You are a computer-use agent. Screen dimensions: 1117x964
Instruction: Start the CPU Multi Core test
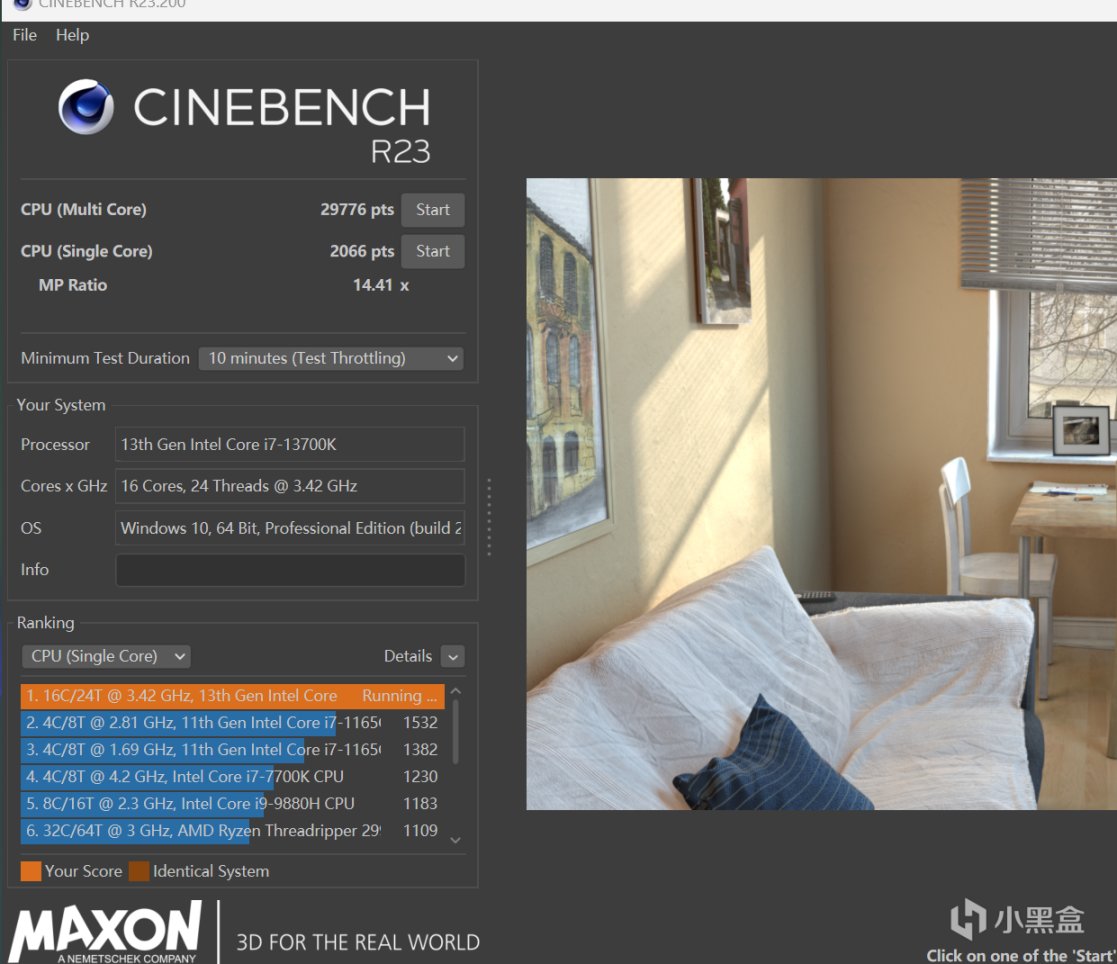[432, 209]
